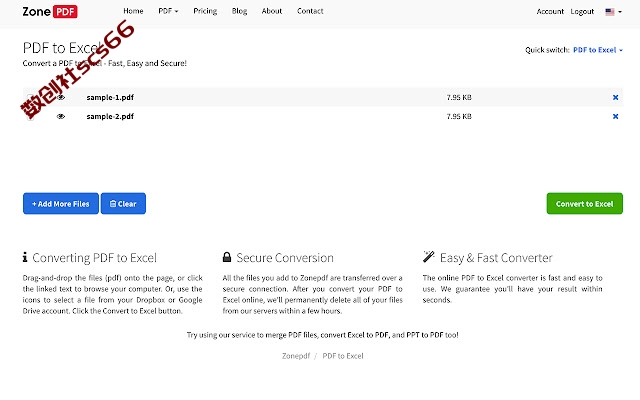The width and height of the screenshot is (640, 400).
Task: Click the Converting PDF to Excel heading
Action: click(94, 258)
